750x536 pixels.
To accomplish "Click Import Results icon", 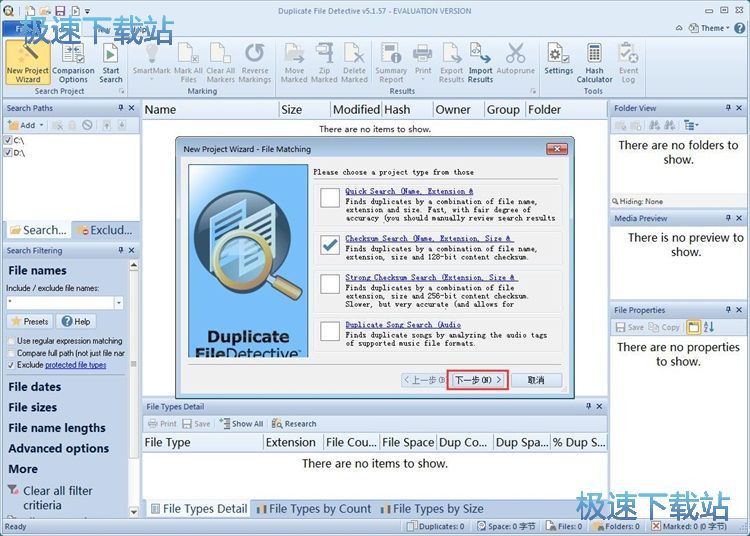I will click(x=480, y=62).
